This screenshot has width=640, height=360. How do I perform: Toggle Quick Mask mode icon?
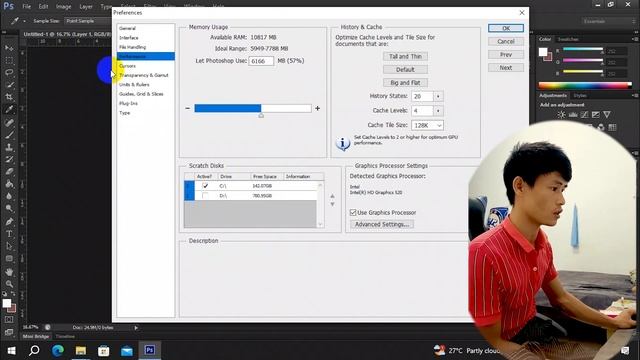pyautogui.click(x=9, y=320)
